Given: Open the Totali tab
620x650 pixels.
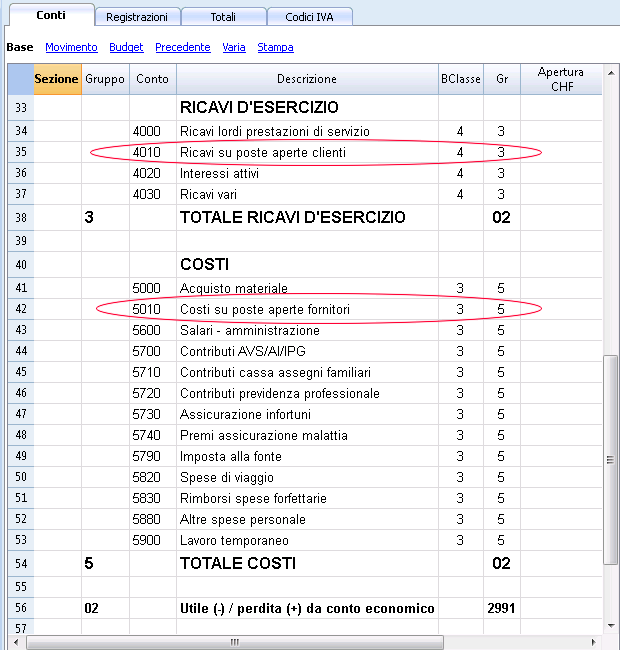Looking at the screenshot, I should coord(223,17).
